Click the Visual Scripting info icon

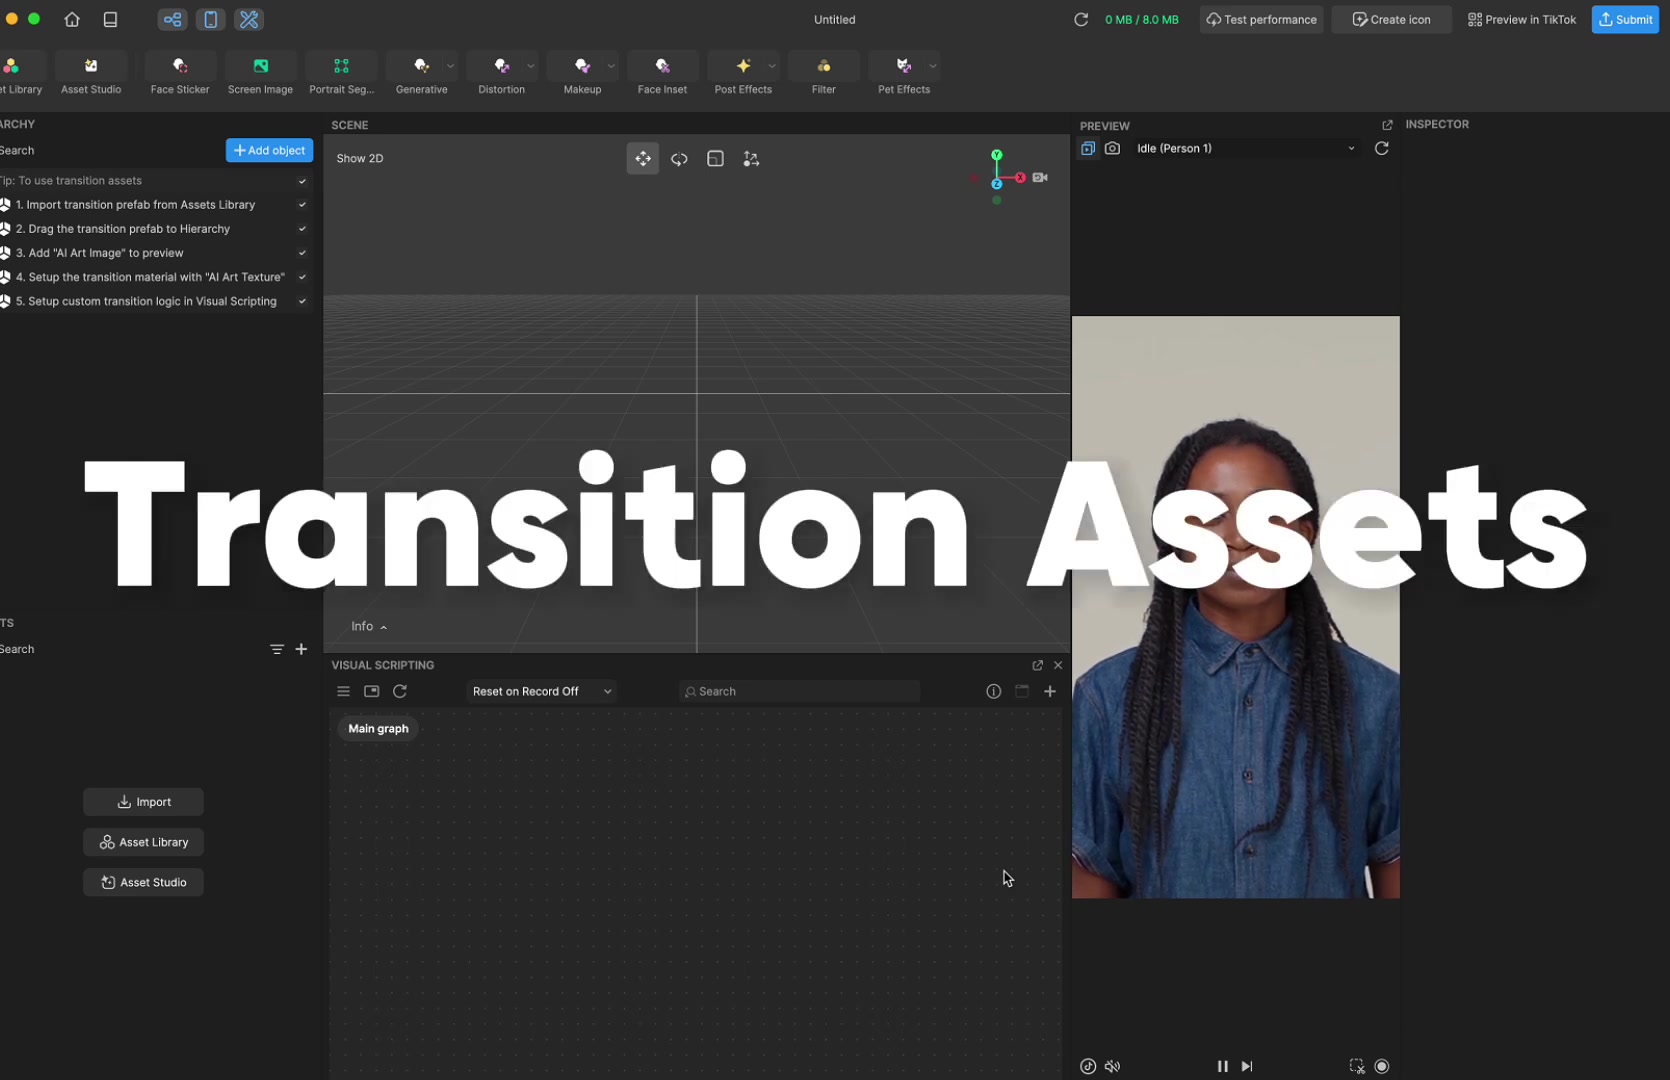[993, 691]
